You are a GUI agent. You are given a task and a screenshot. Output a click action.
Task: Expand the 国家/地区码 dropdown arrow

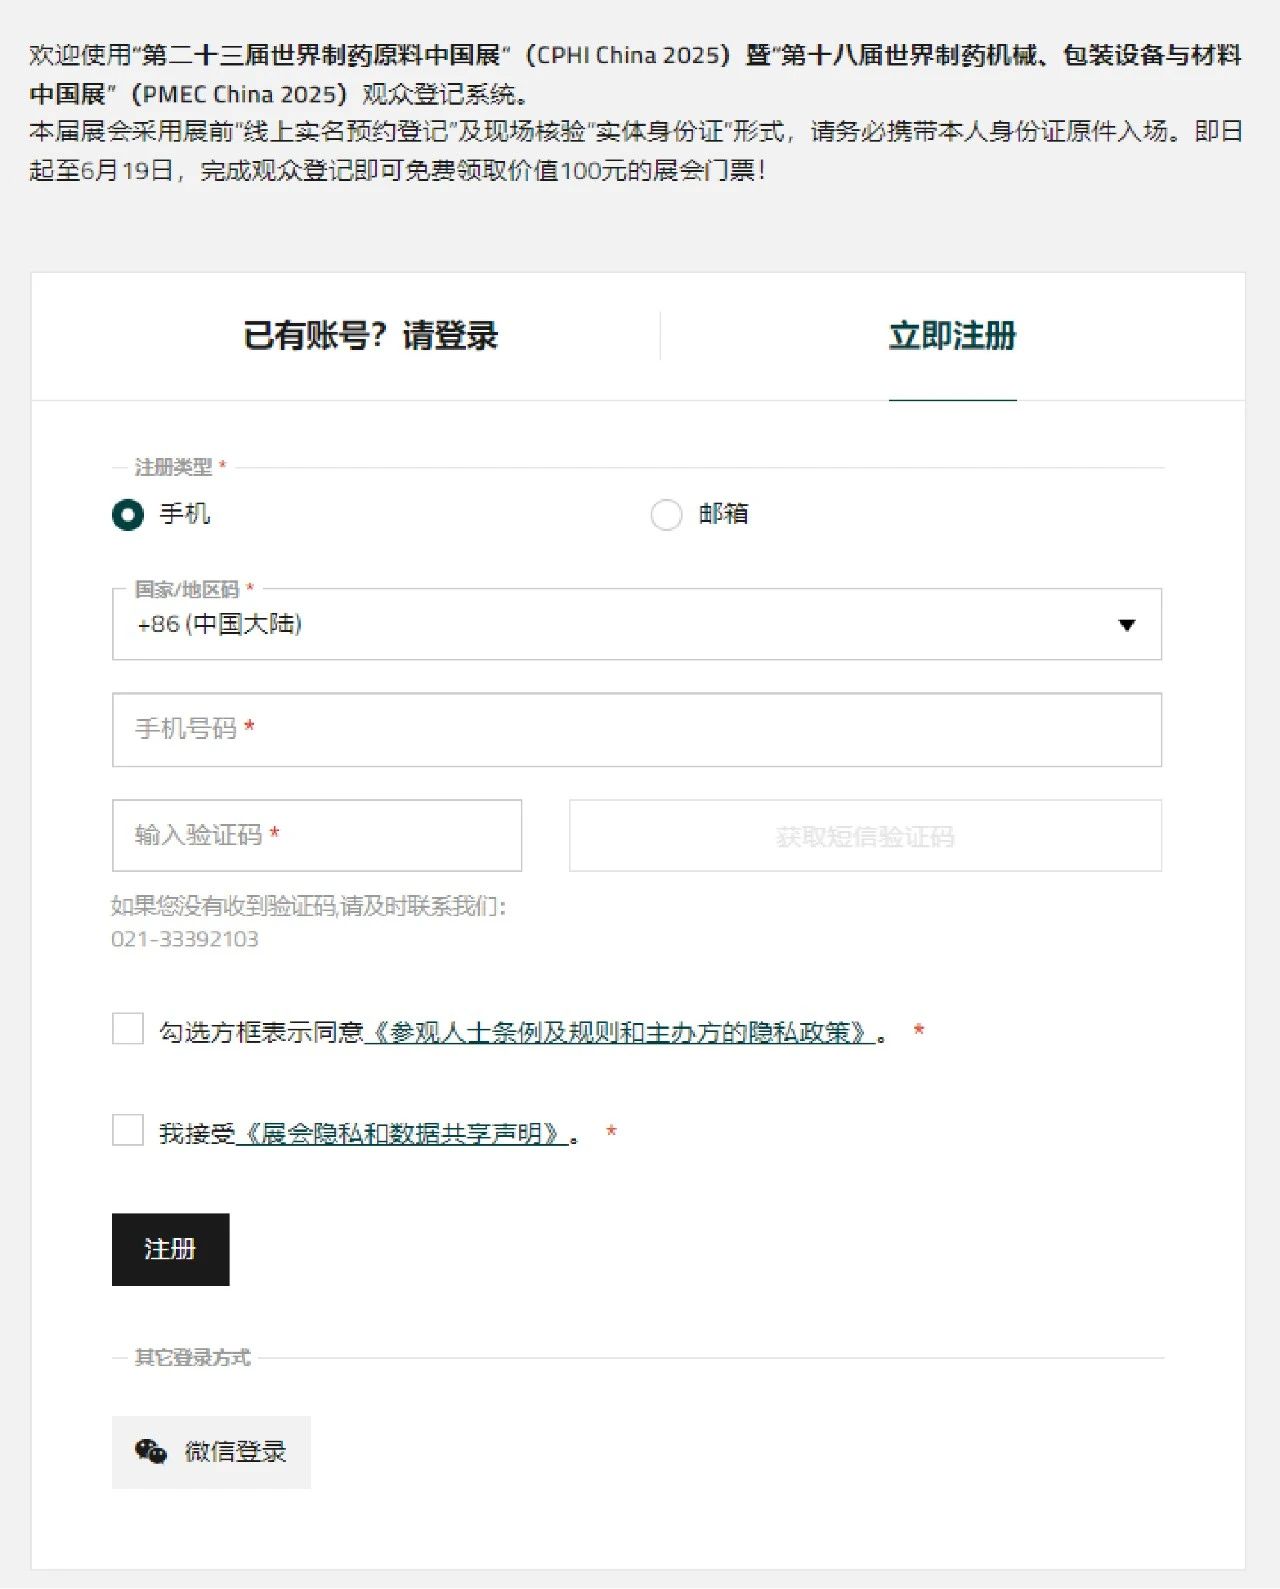click(x=1127, y=625)
